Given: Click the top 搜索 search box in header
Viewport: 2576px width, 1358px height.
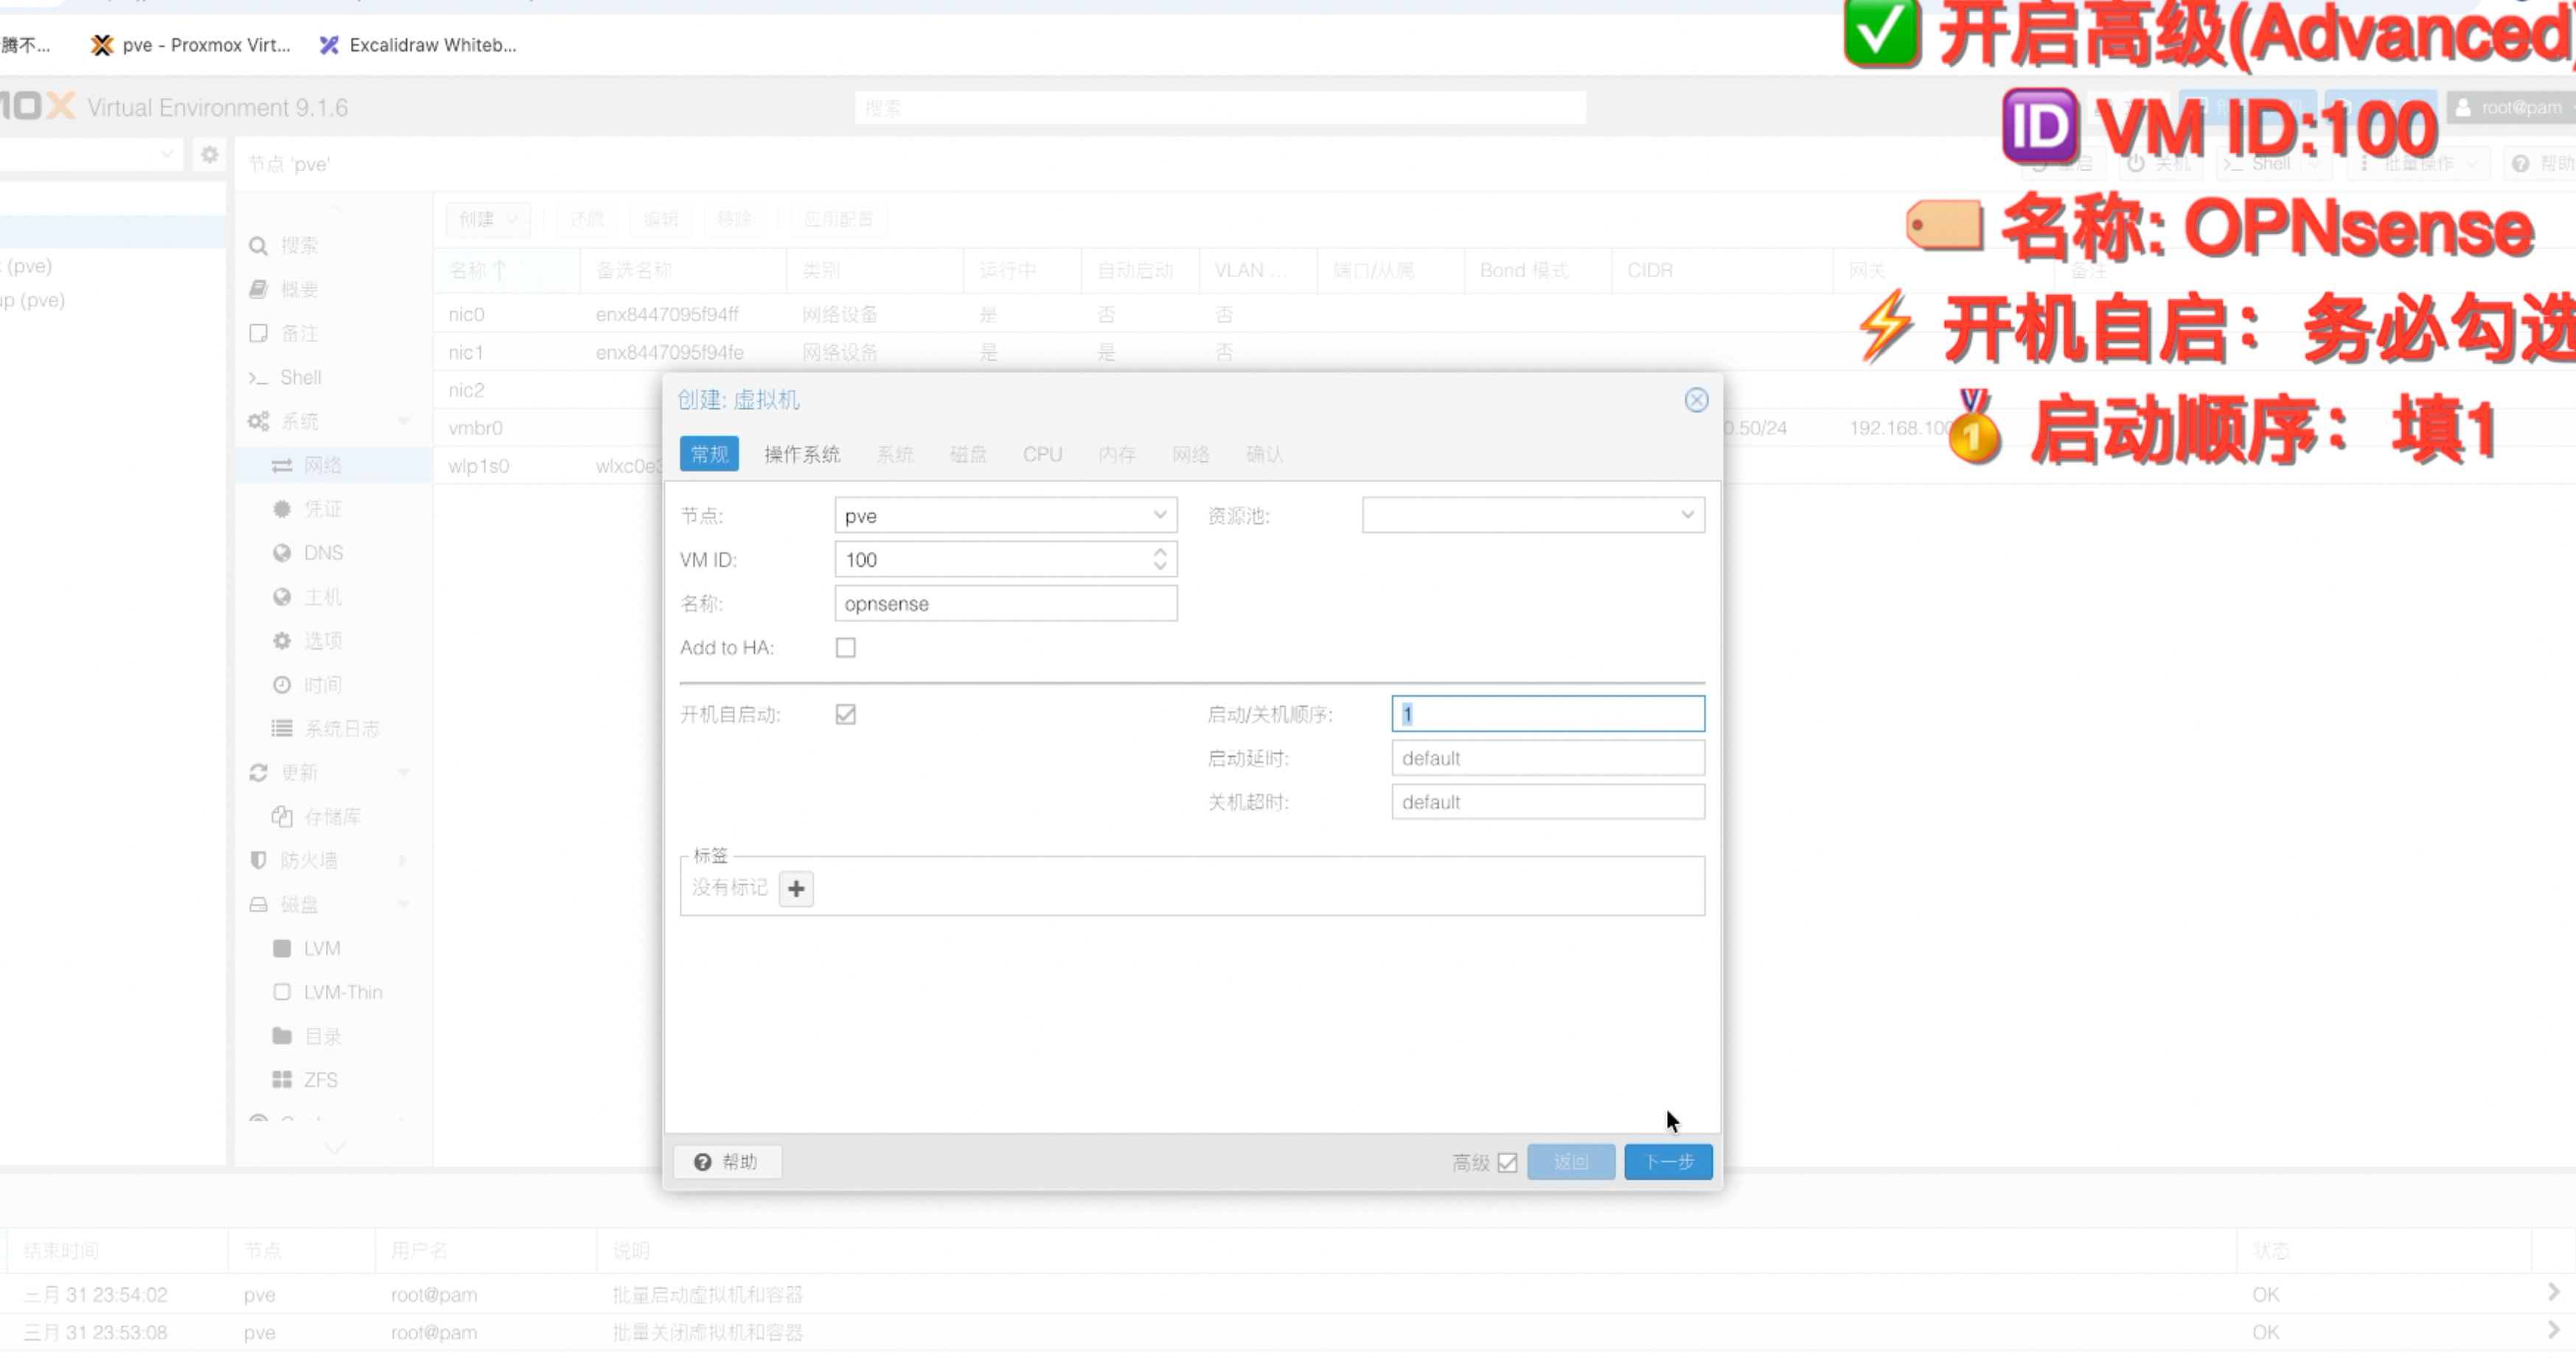Looking at the screenshot, I should coord(1220,107).
